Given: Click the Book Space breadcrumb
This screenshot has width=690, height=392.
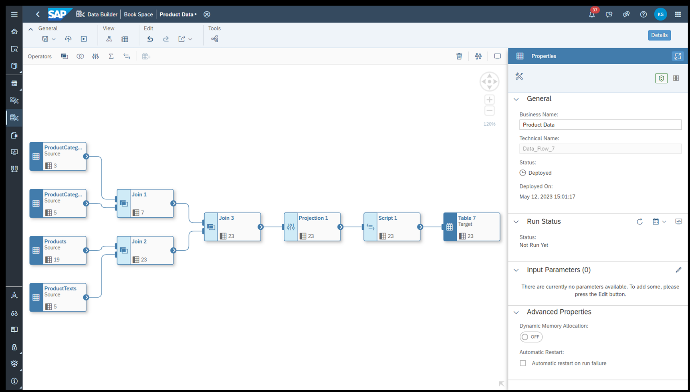Looking at the screenshot, I should coord(138,15).
